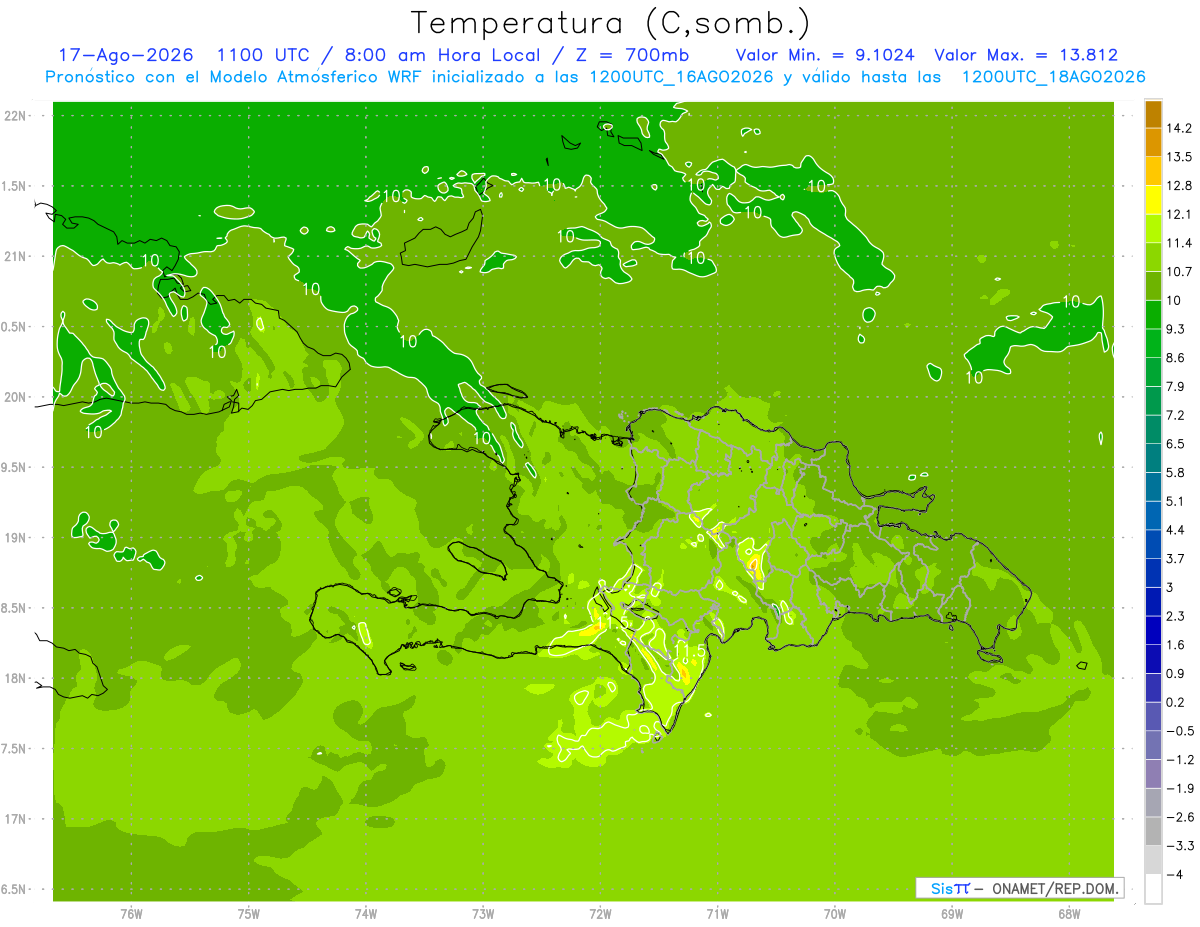Select the 'Valor Min. = 9.1024' text
This screenshot has height=927, width=1200.
point(827,55)
